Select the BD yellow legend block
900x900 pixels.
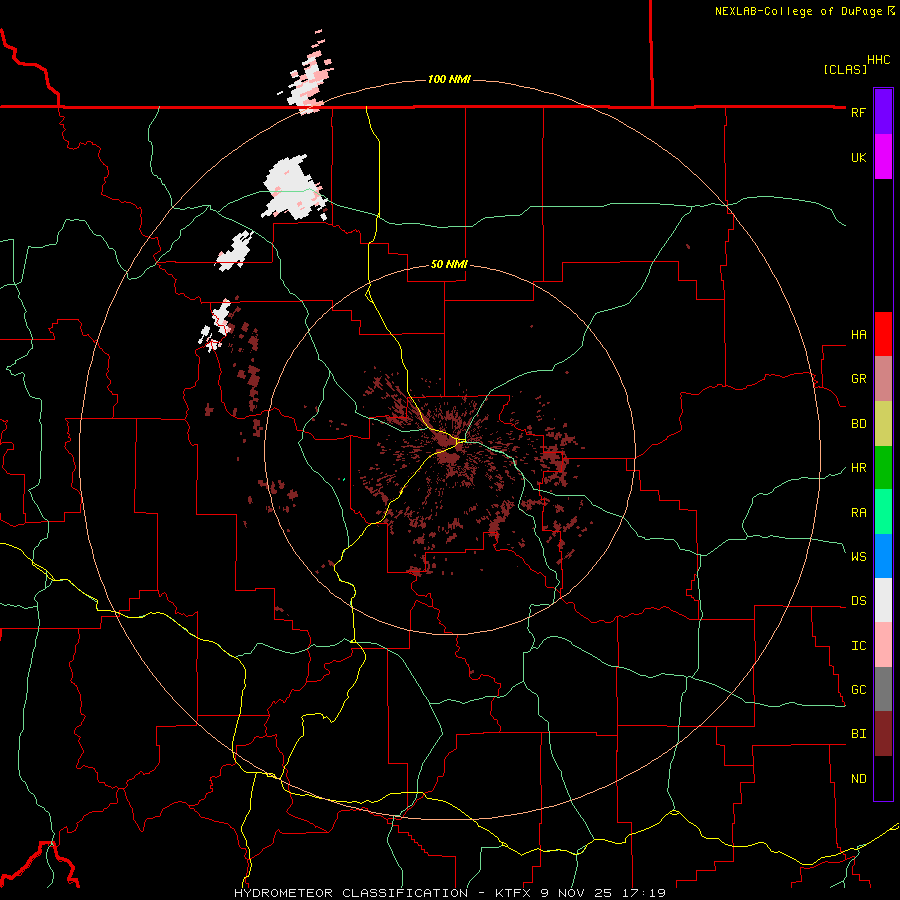883,423
